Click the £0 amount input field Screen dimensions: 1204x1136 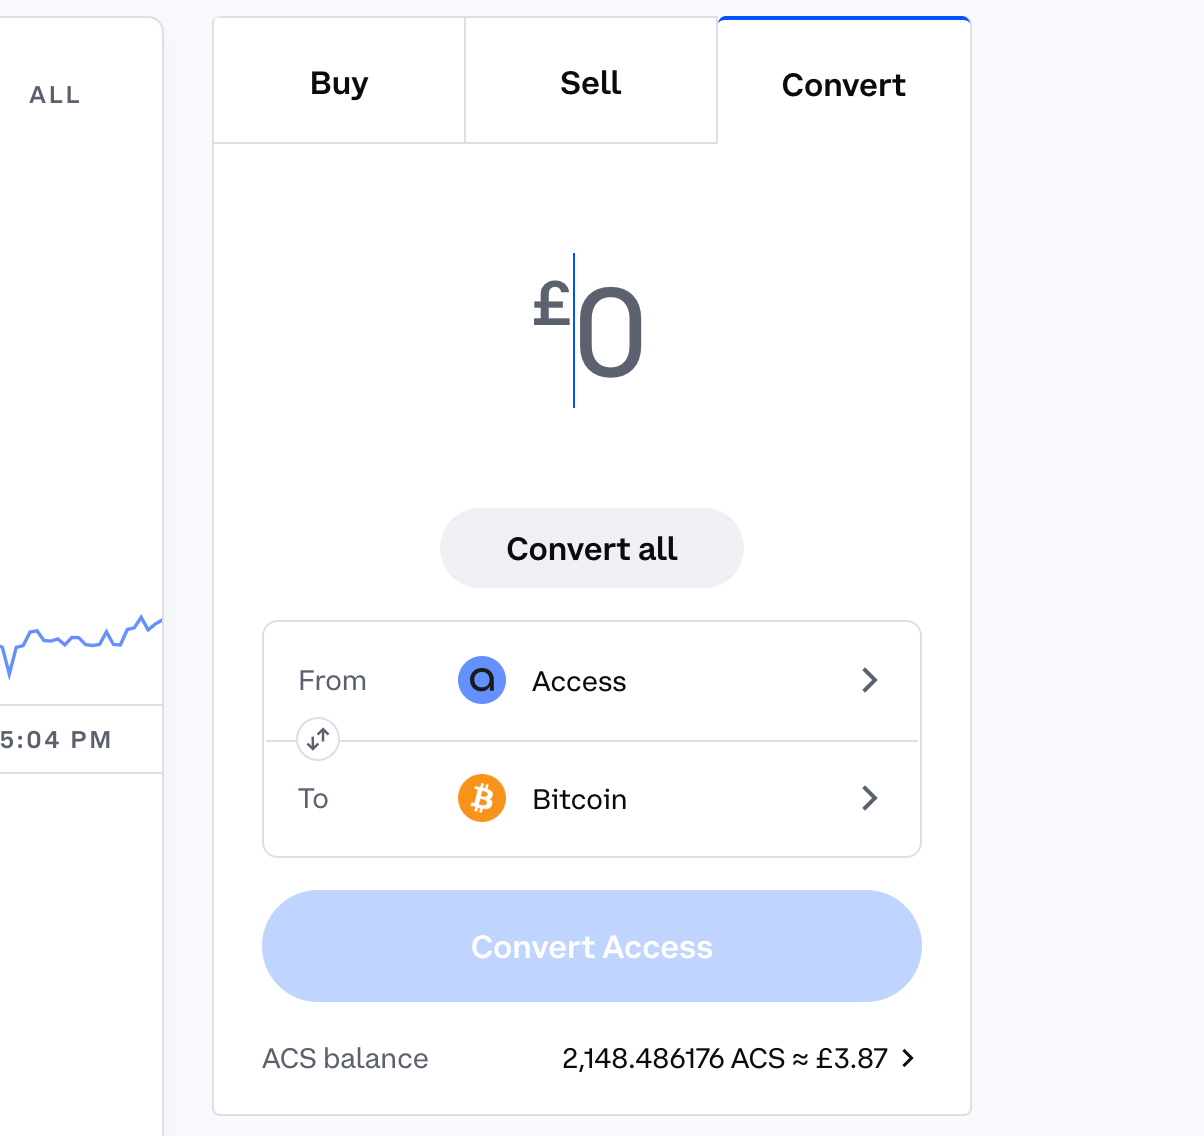[x=590, y=331]
